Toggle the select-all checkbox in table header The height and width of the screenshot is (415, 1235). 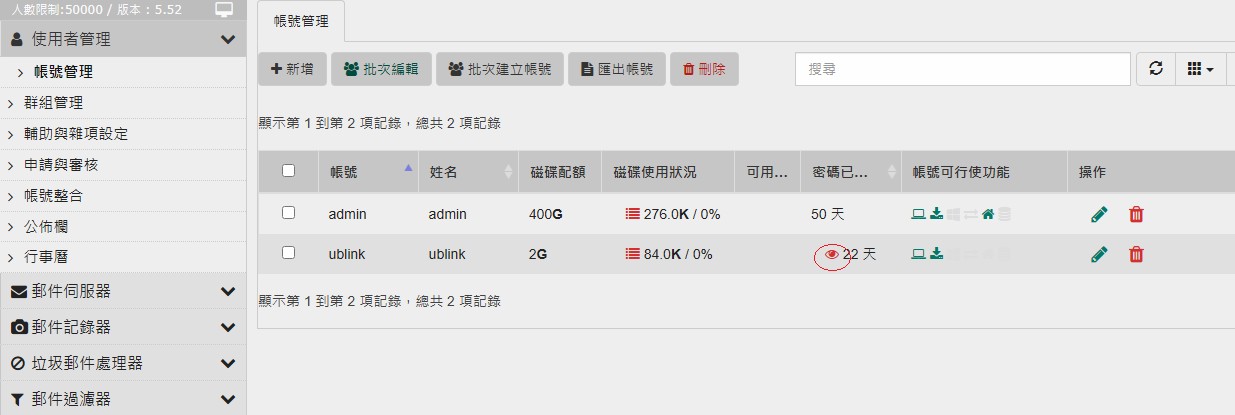pos(288,171)
